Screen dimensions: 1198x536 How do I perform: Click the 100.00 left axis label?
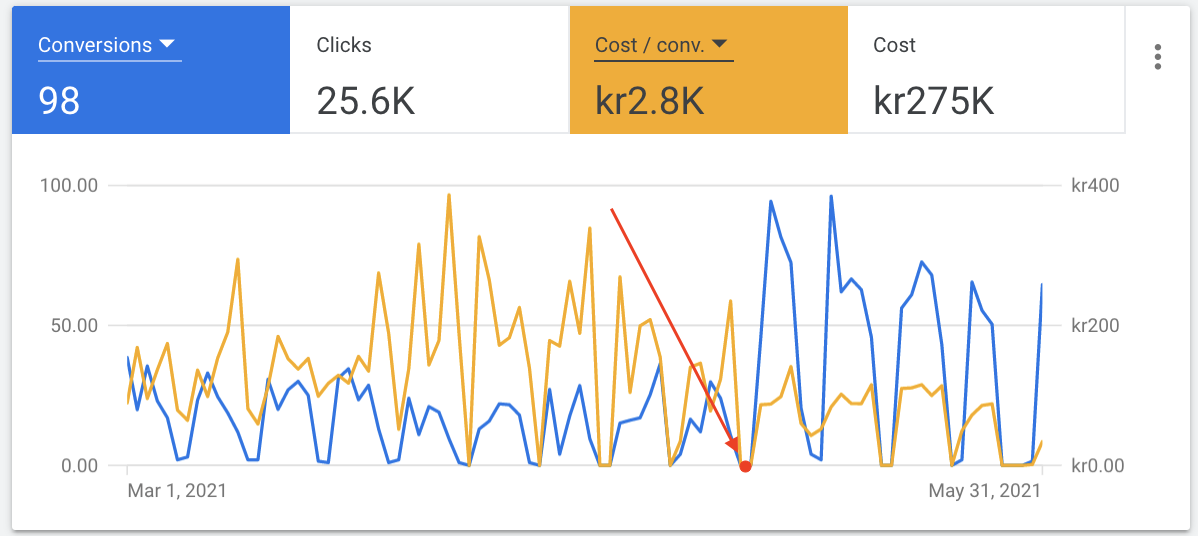[x=68, y=185]
